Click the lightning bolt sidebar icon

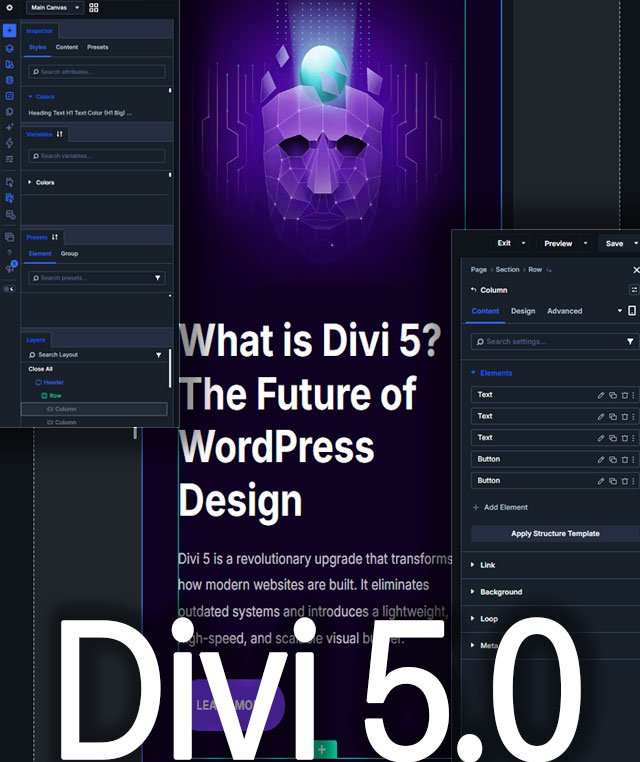9,143
